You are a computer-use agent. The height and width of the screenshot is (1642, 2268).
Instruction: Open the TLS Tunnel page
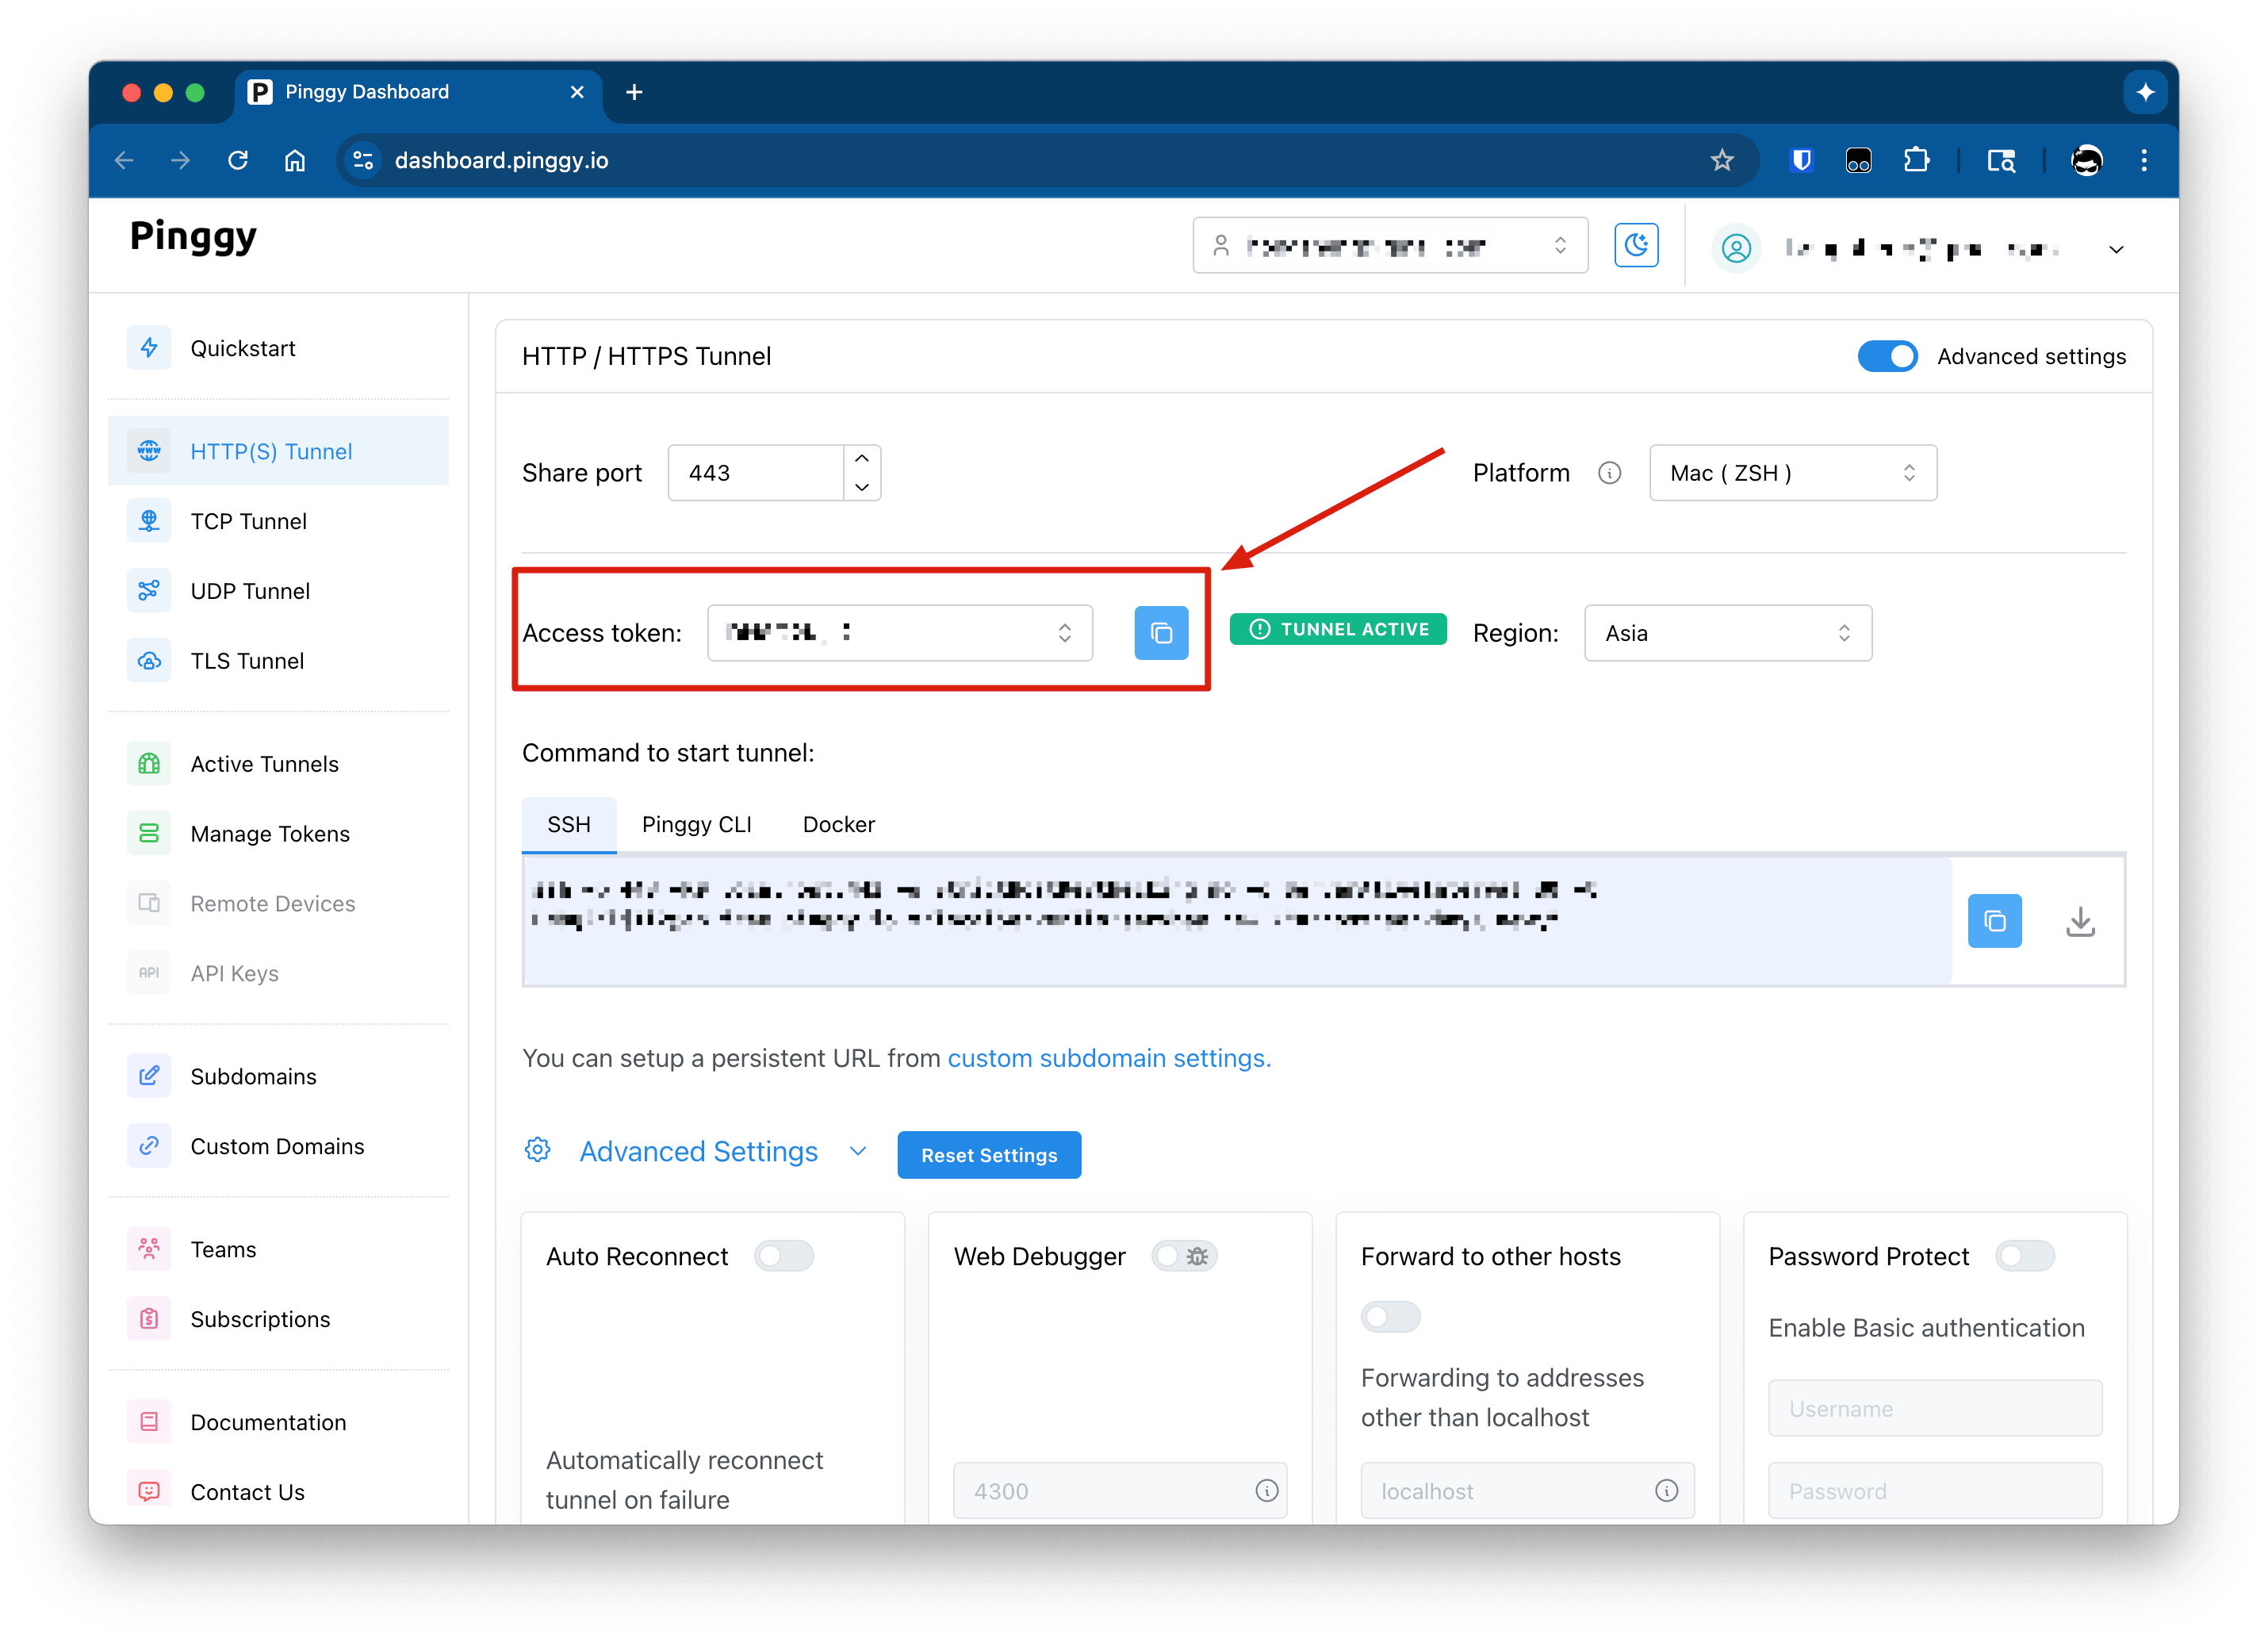click(x=278, y=661)
